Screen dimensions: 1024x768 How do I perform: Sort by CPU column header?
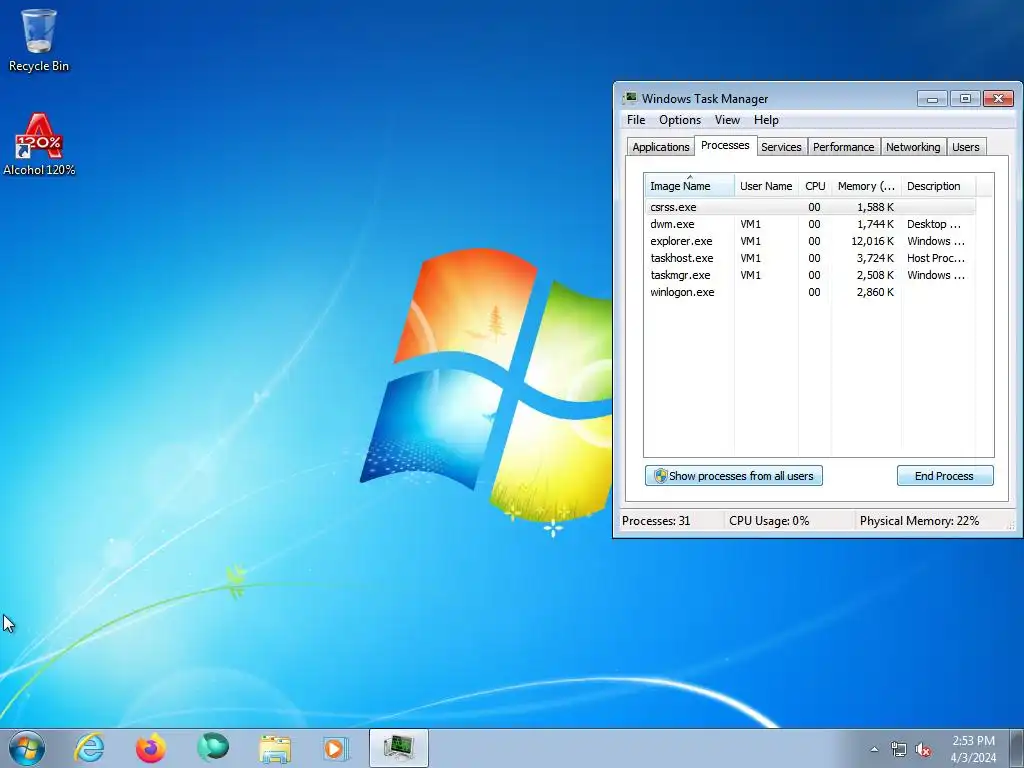coord(815,186)
